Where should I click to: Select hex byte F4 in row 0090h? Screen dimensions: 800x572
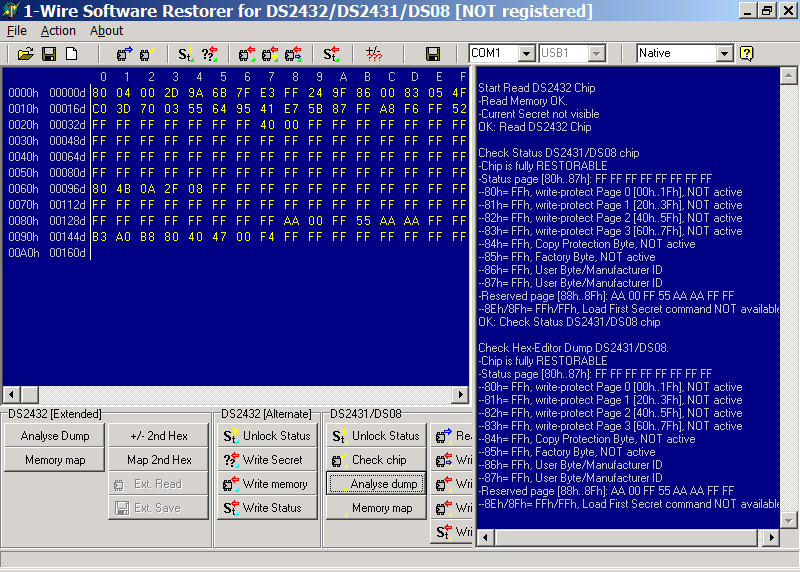[267, 237]
